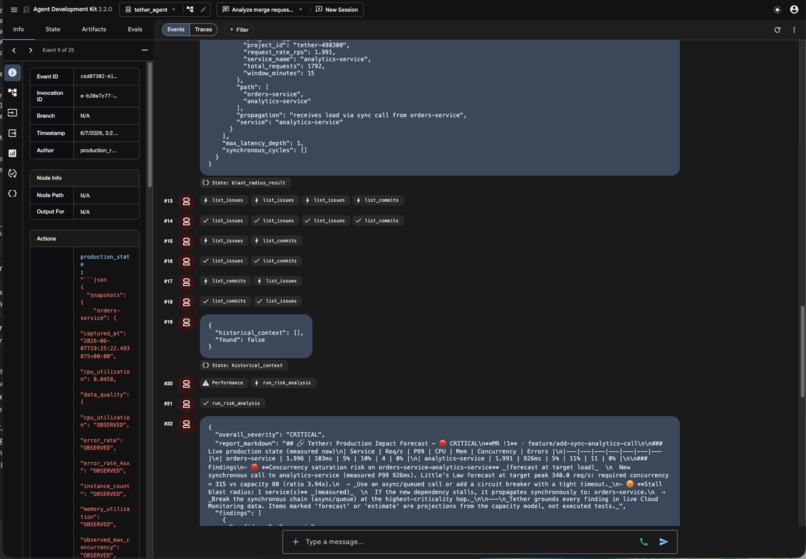Click run_risk_analysis call chip in event #20
Viewport: 806px width, 559px height.
click(x=282, y=383)
